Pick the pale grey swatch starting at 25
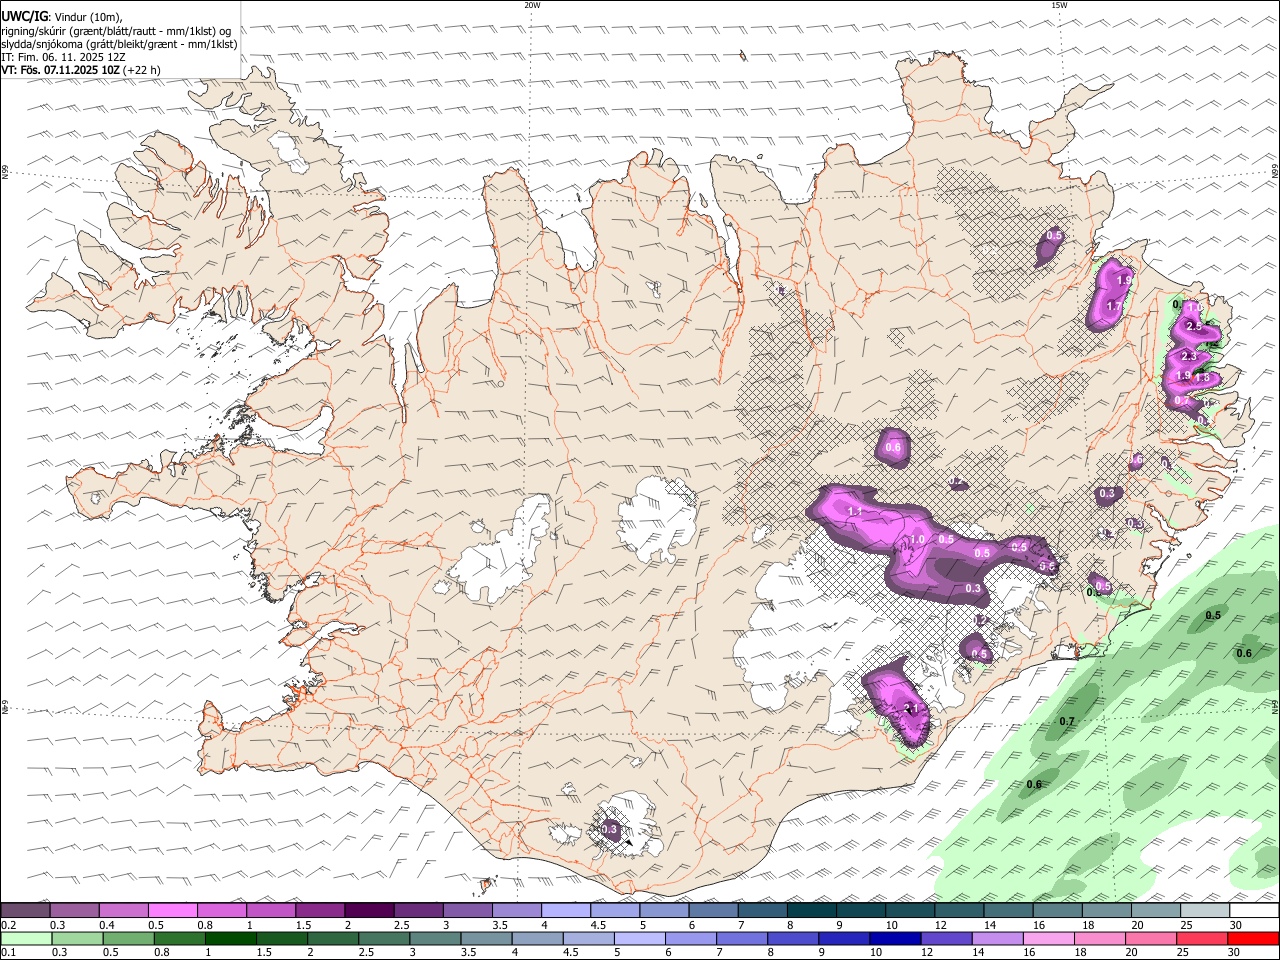1280x960 pixels. 1204,910
